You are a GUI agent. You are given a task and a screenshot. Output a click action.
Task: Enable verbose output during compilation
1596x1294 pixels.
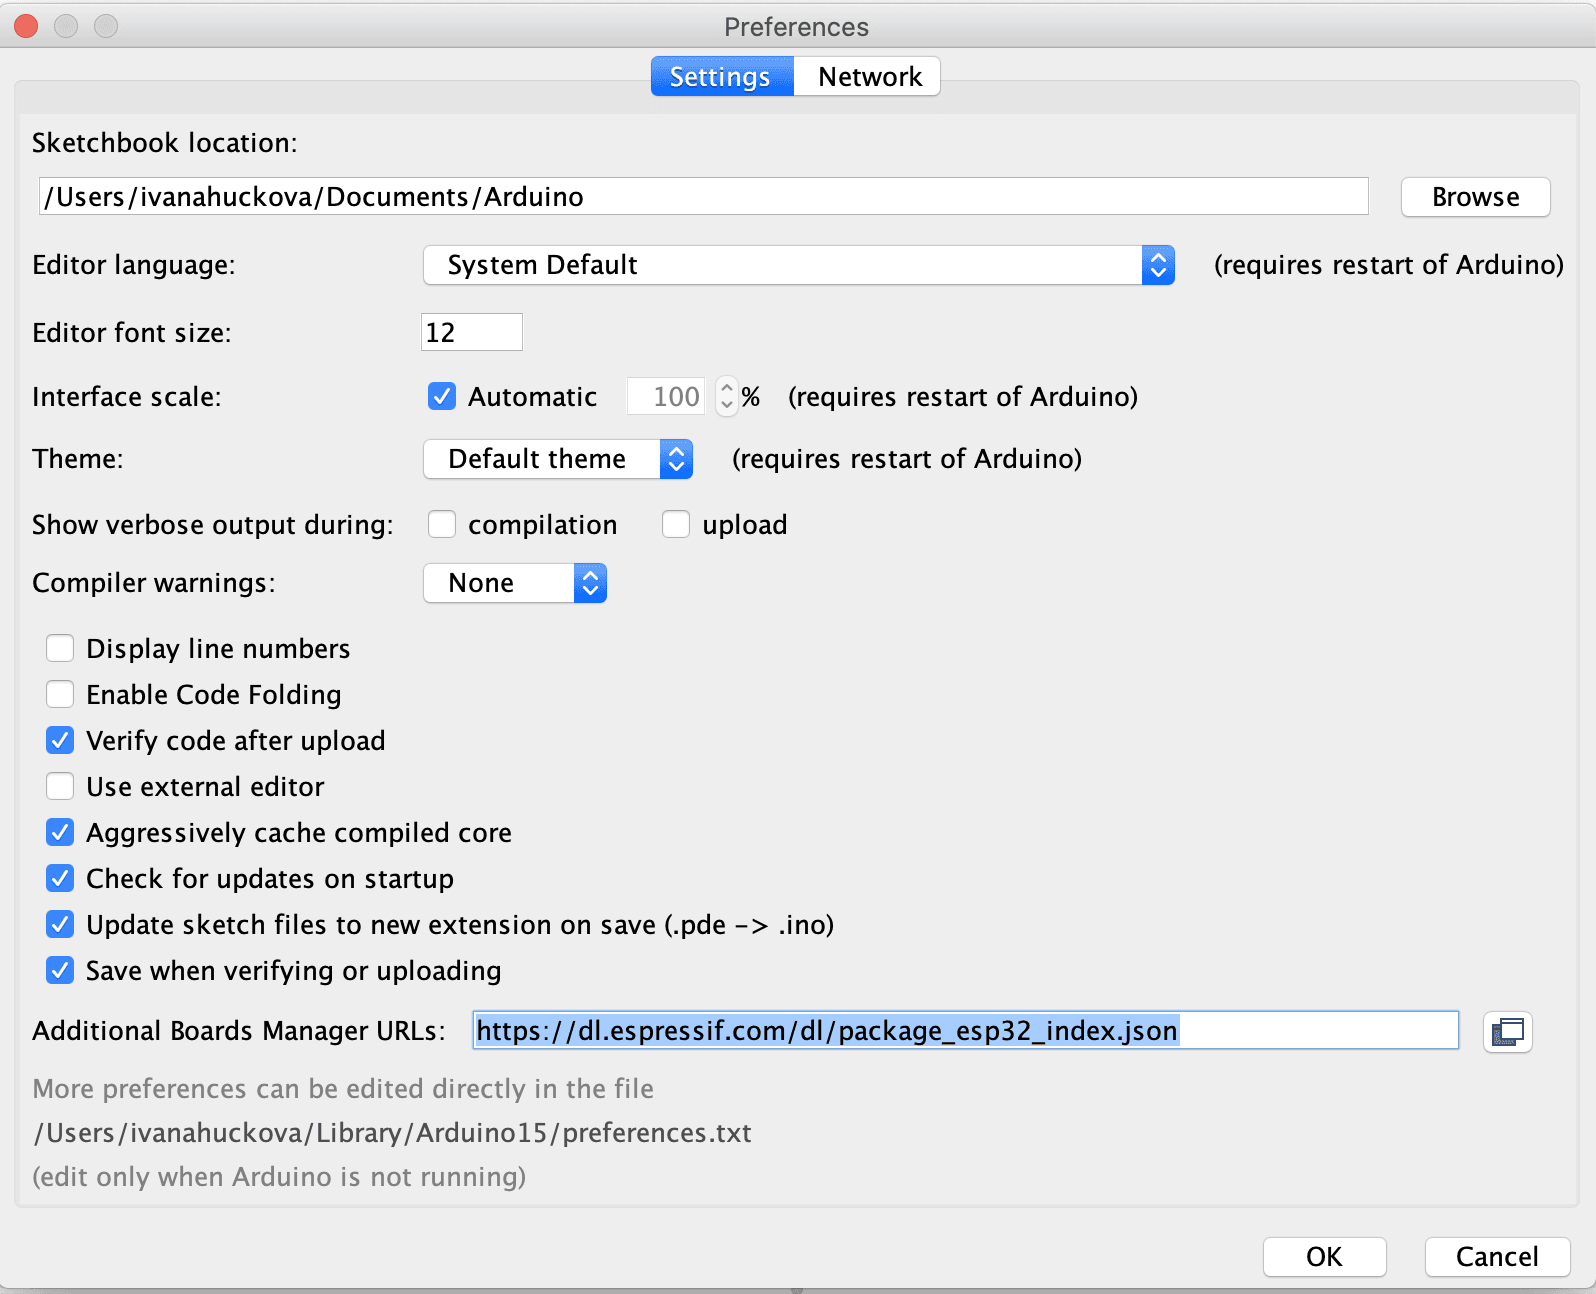point(442,525)
